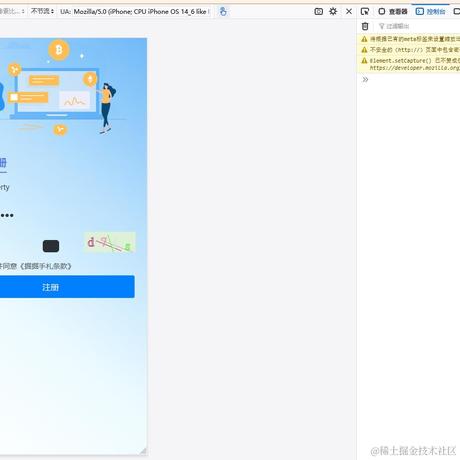
Task: Activate the element picker tool
Action: [x=365, y=12]
